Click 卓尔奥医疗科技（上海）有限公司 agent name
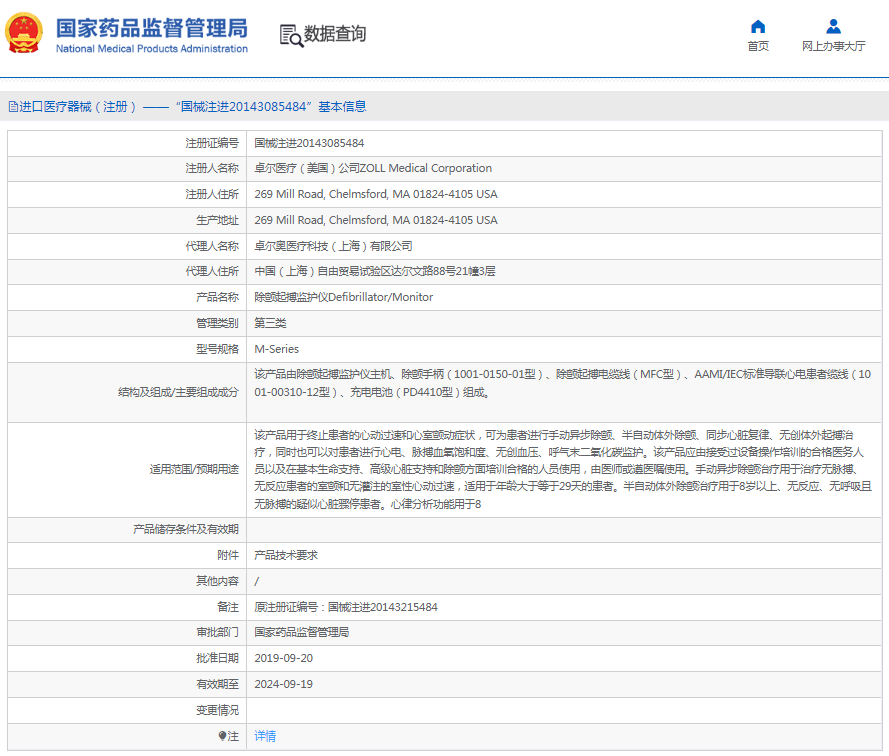Image resolution: width=889 pixels, height=756 pixels. [333, 246]
